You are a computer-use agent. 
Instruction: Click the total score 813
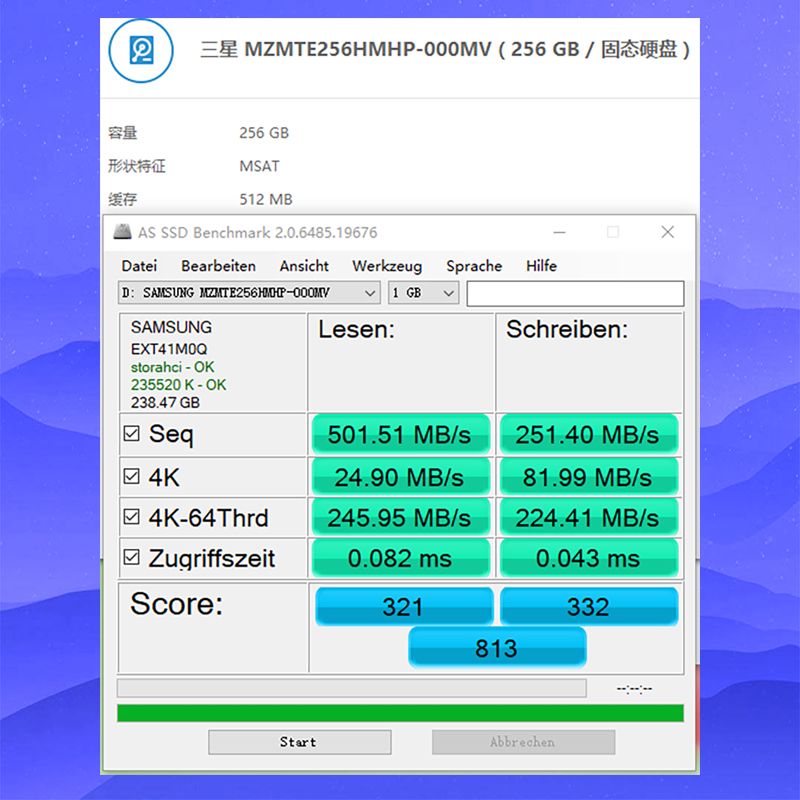pos(497,648)
